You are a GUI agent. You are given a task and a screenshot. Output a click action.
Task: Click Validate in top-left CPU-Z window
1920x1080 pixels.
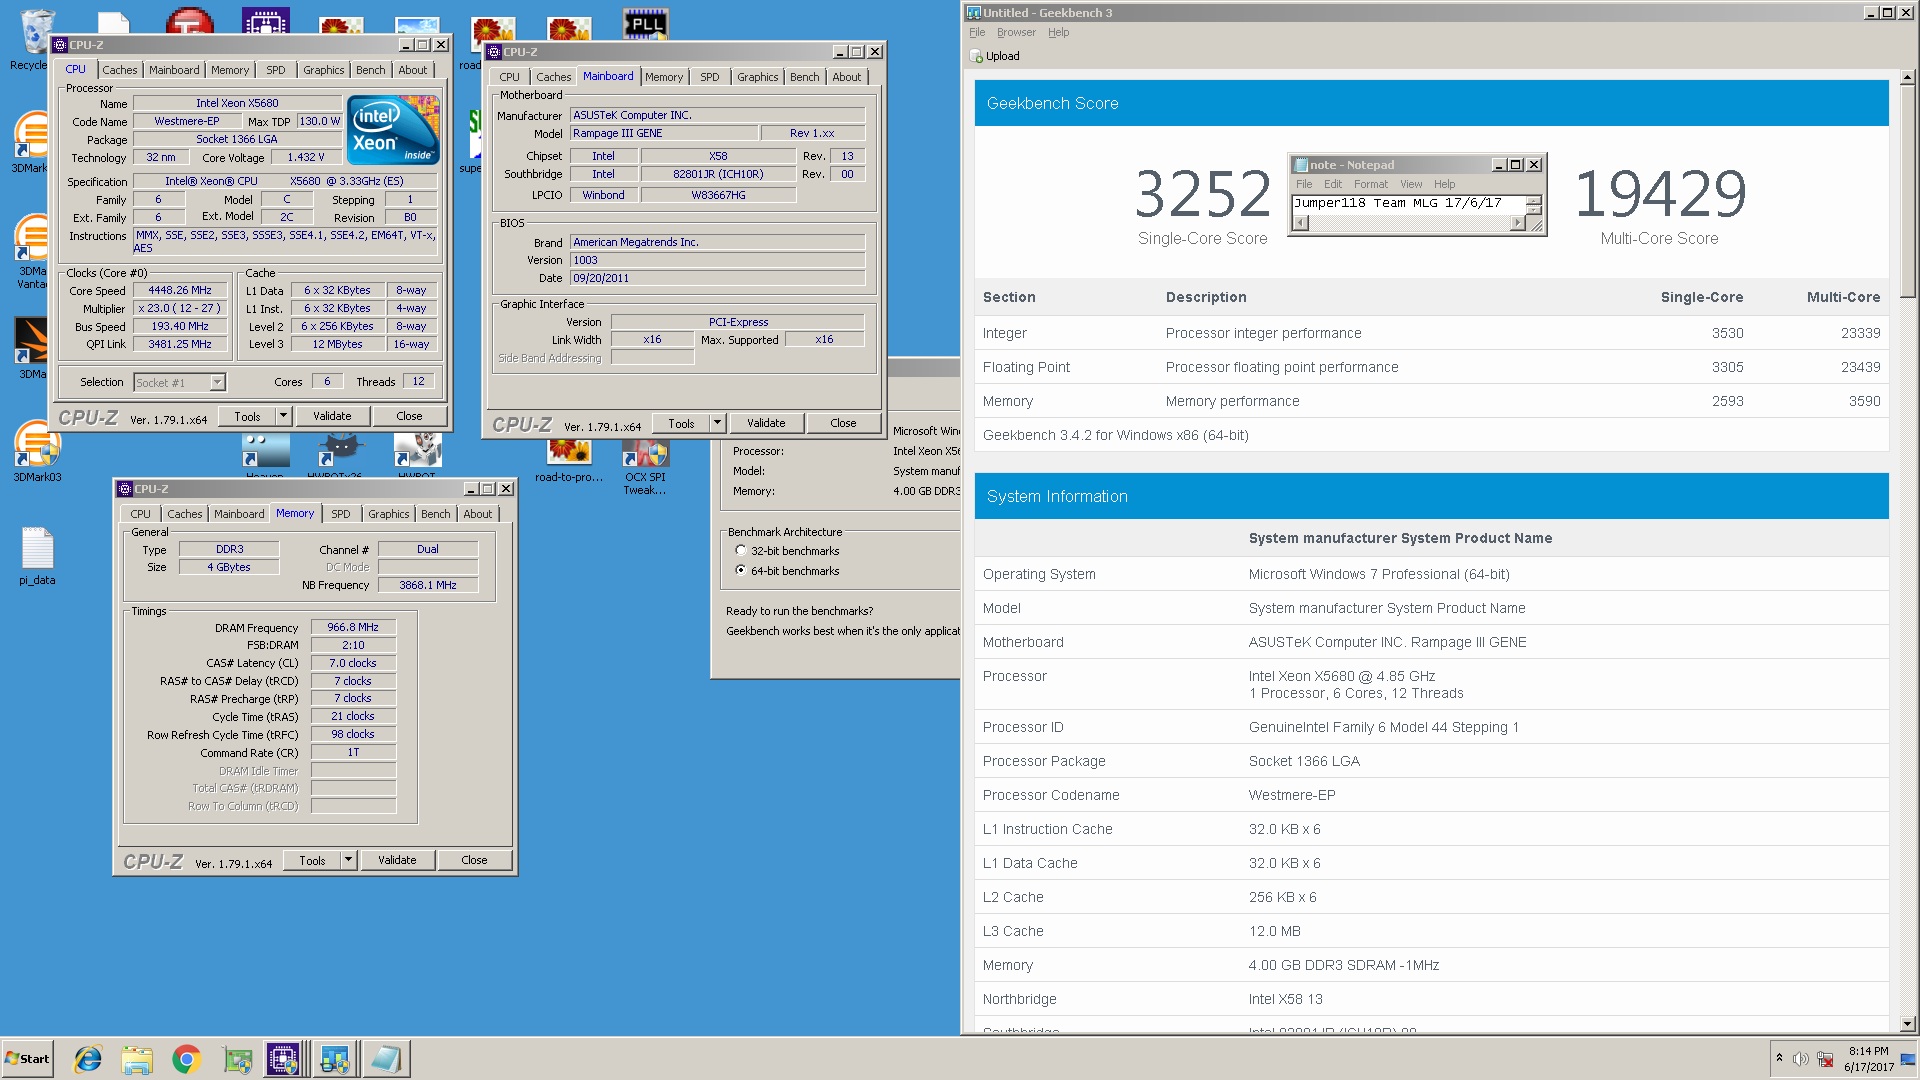[x=332, y=416]
